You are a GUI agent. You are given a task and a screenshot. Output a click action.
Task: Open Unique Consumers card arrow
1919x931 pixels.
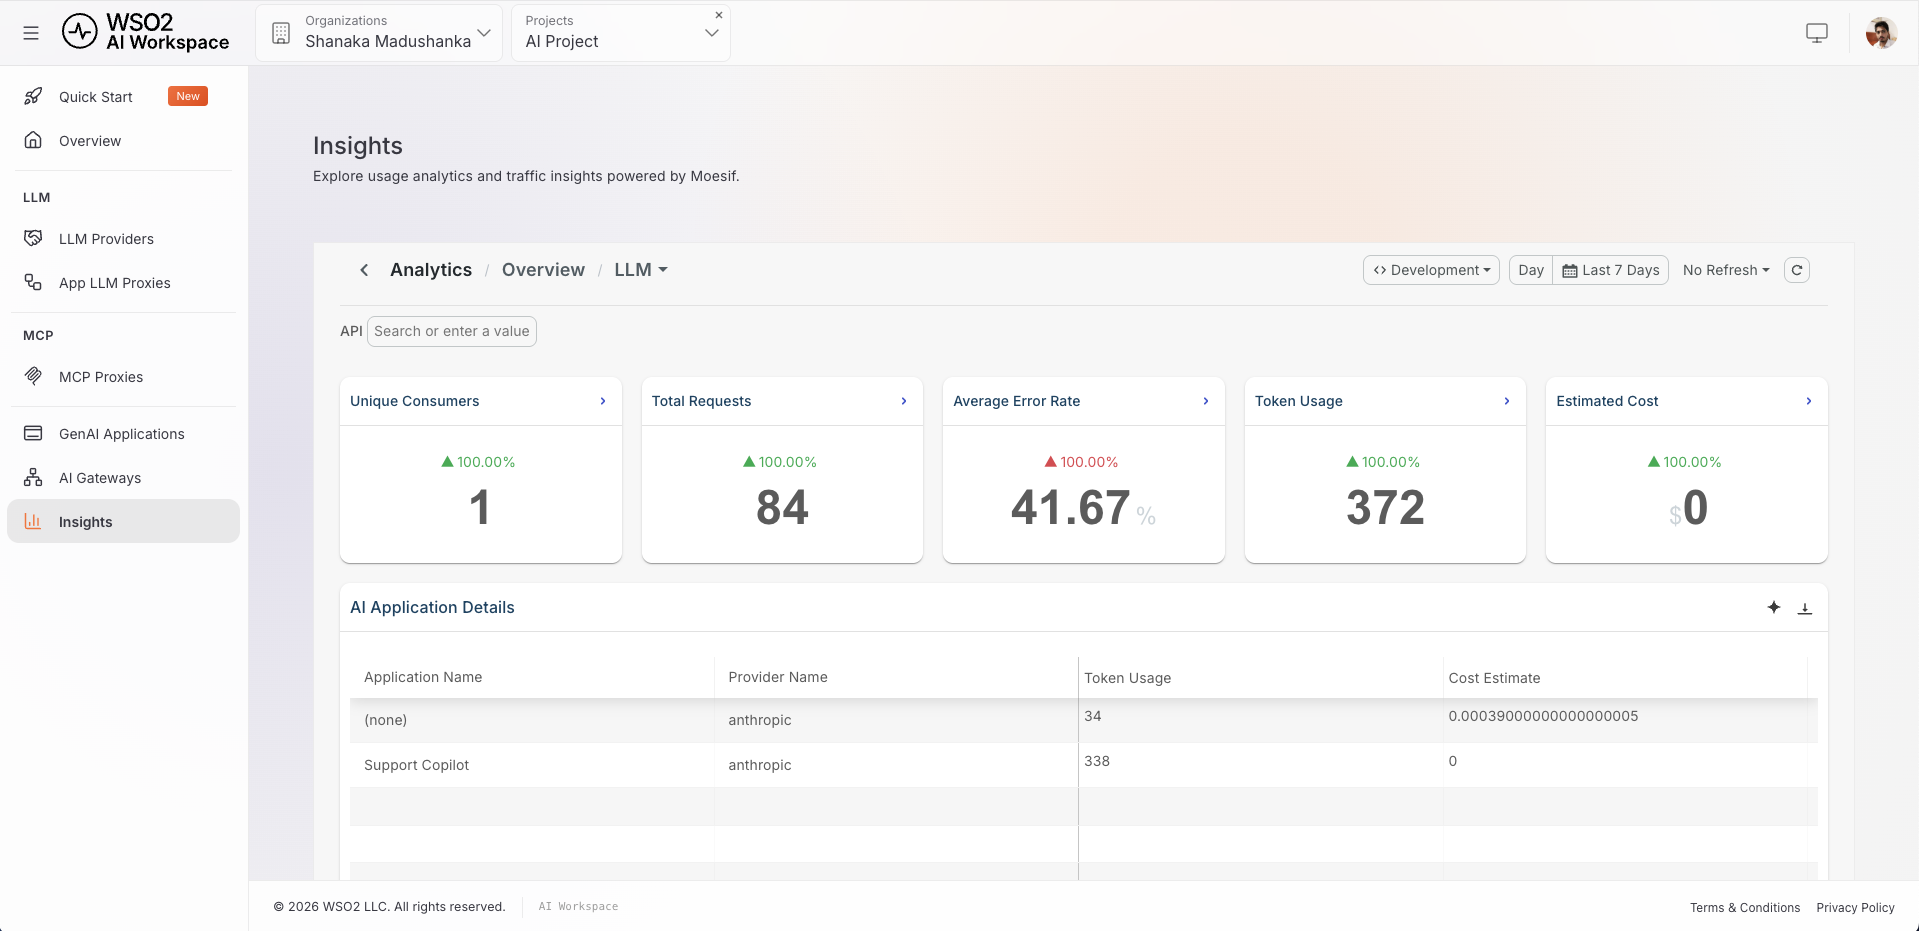click(x=603, y=401)
